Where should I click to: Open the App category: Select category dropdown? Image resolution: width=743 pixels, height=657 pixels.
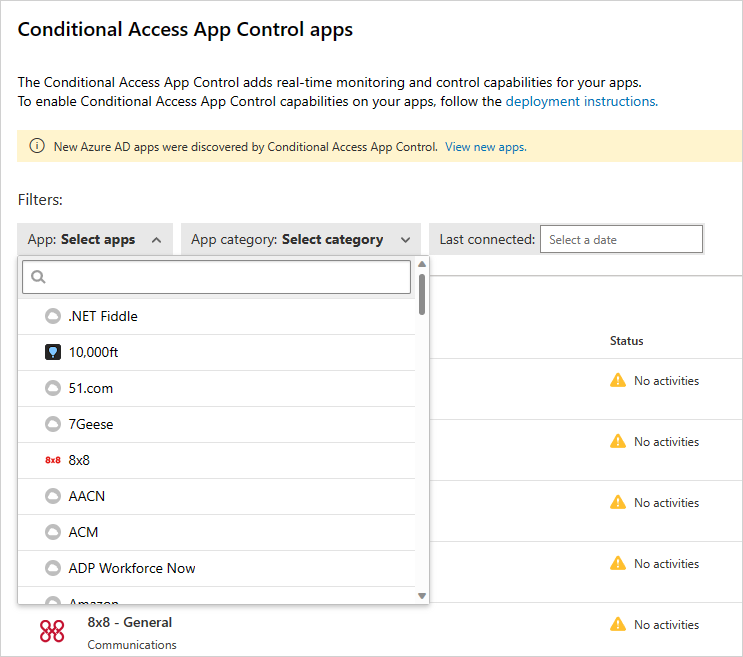click(x=301, y=239)
